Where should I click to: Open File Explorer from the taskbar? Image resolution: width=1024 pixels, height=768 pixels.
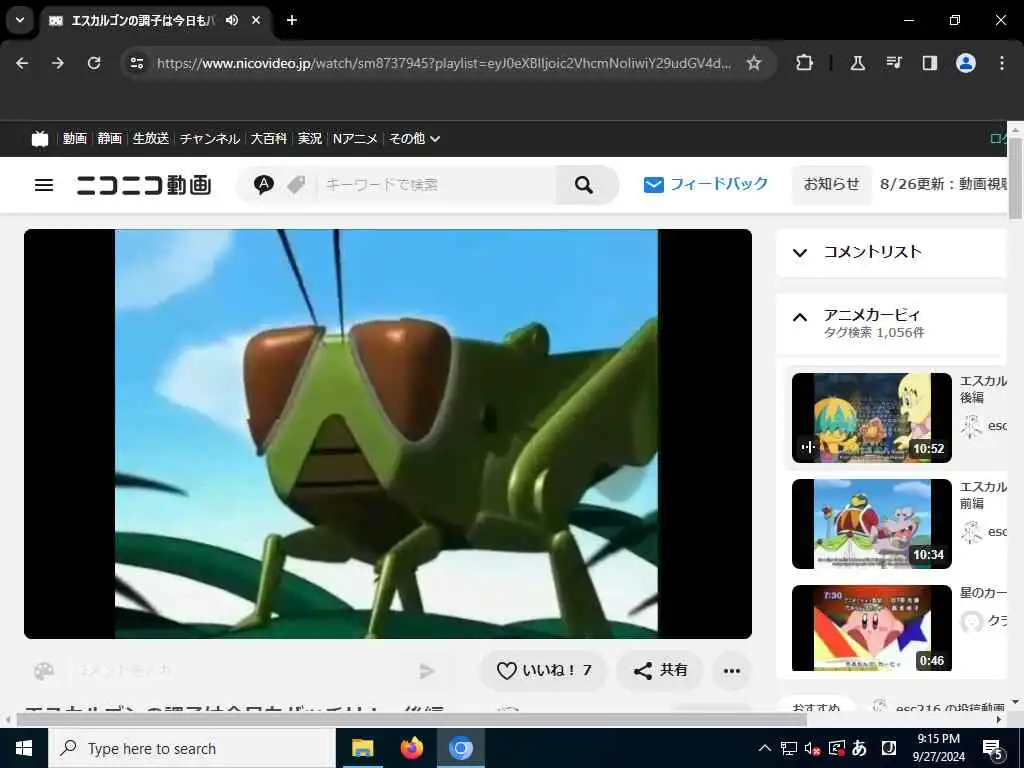362,748
